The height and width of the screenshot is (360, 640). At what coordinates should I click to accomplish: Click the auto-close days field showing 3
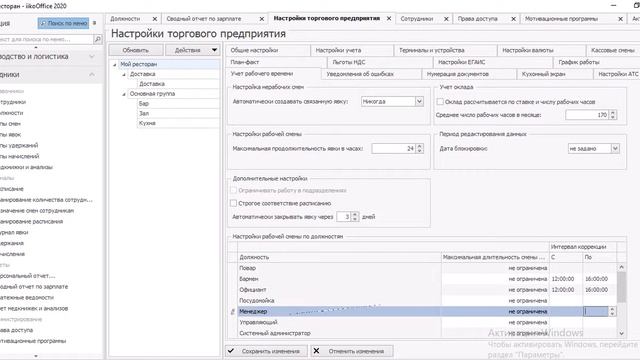pos(344,217)
